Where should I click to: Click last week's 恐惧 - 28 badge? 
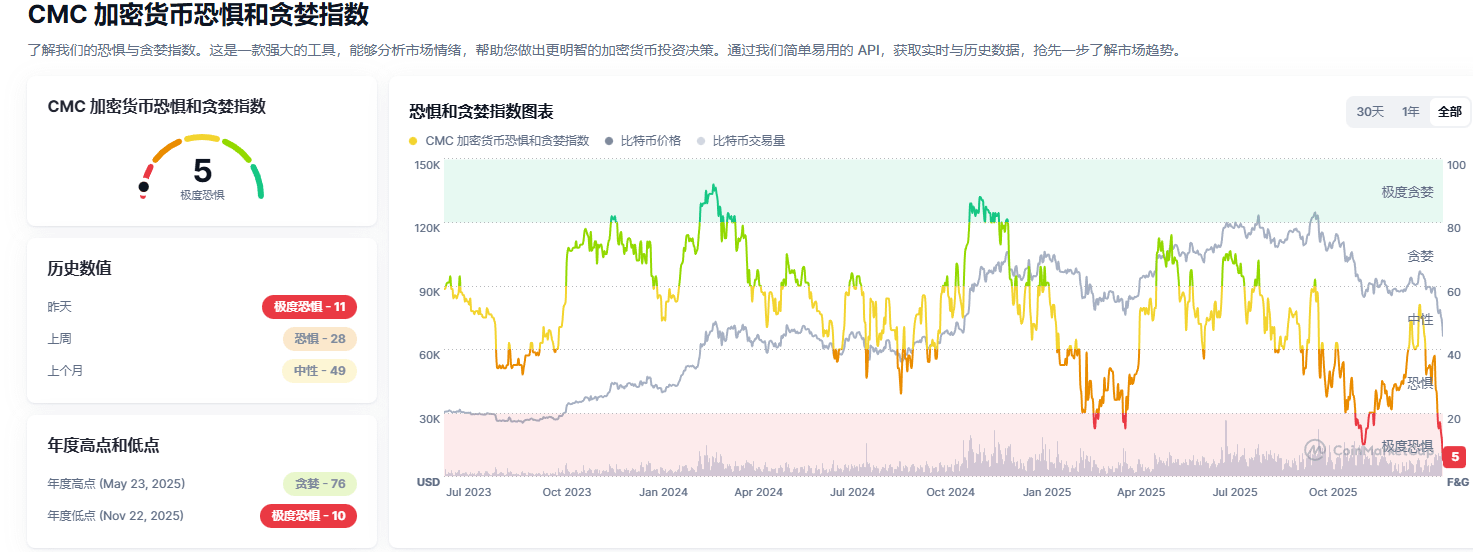point(319,339)
